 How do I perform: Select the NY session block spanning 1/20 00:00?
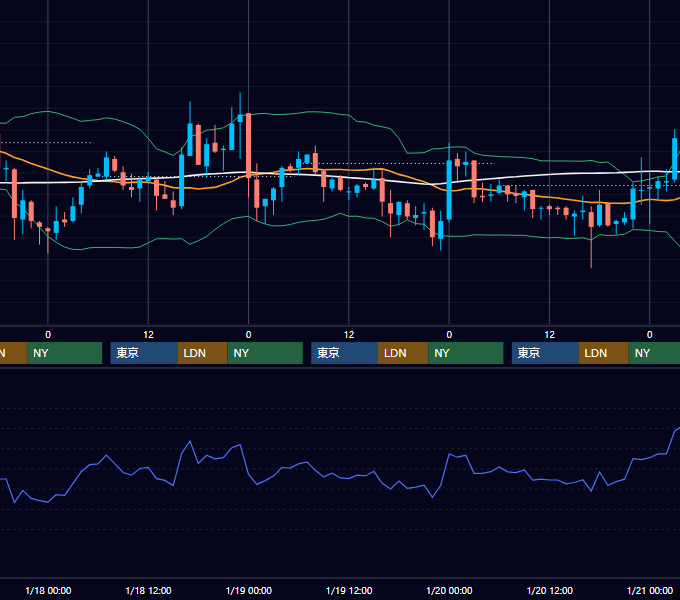tap(466, 353)
